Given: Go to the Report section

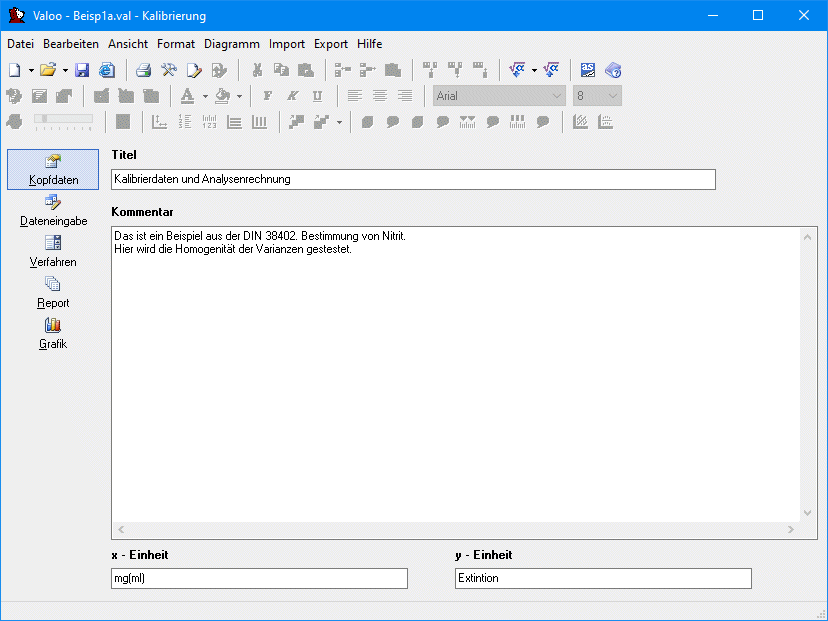Looking at the screenshot, I should point(53,292).
